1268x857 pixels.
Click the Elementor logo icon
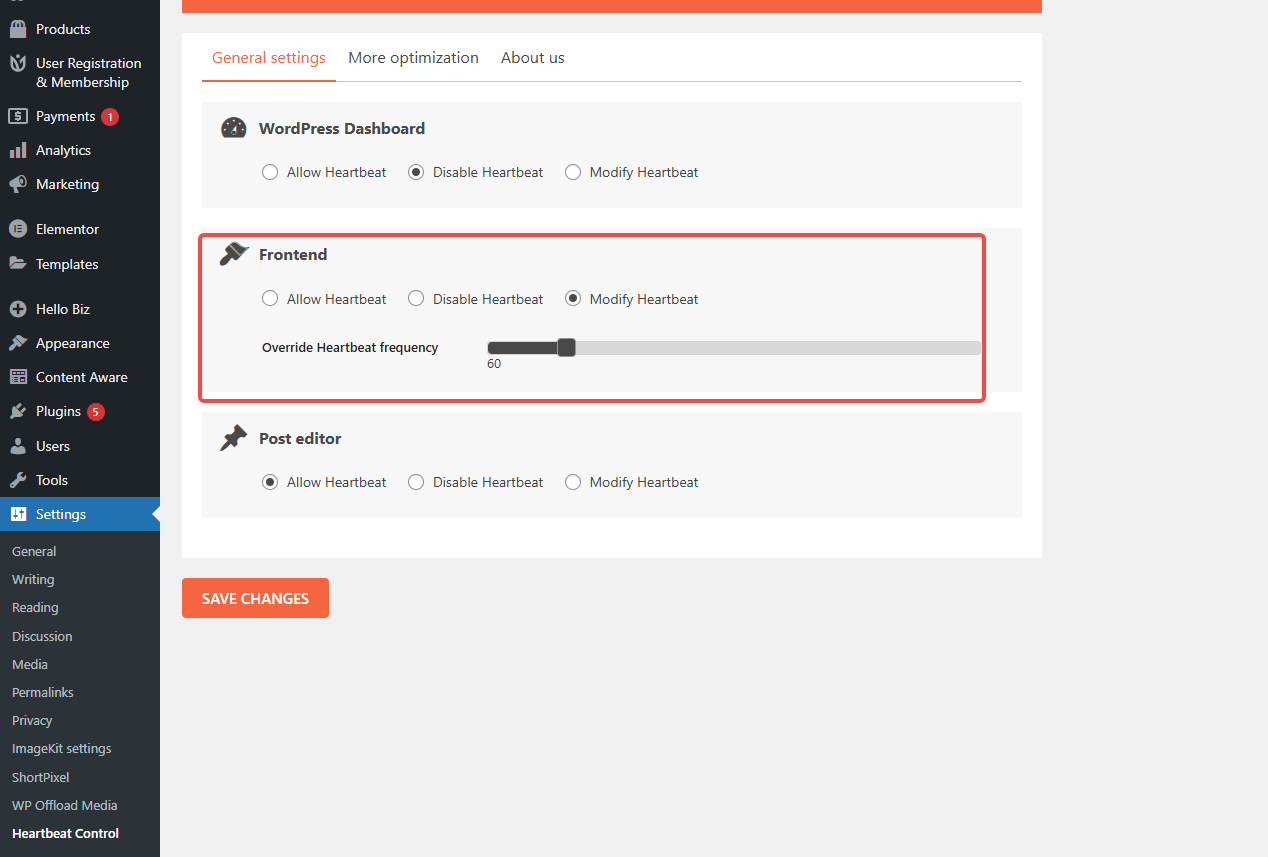(x=18, y=229)
